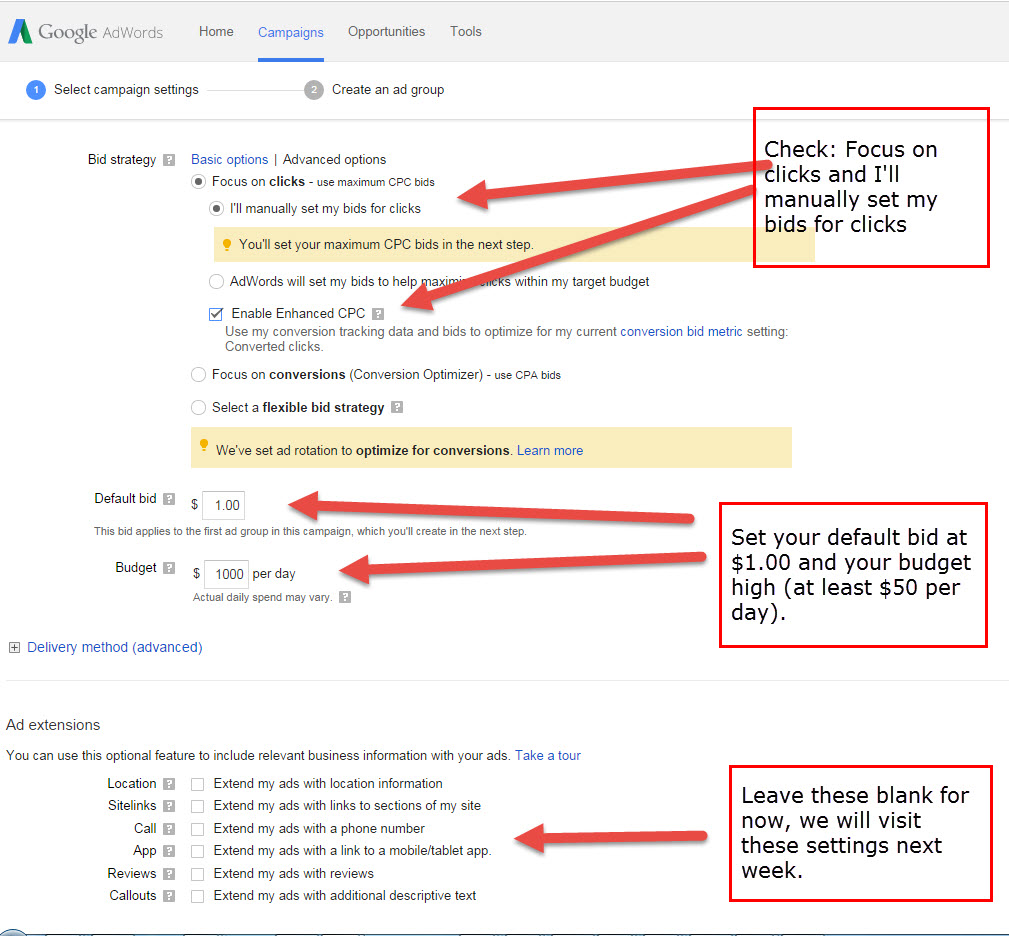Select AdWords will set my bids option
The image size is (1009, 936).
216,282
